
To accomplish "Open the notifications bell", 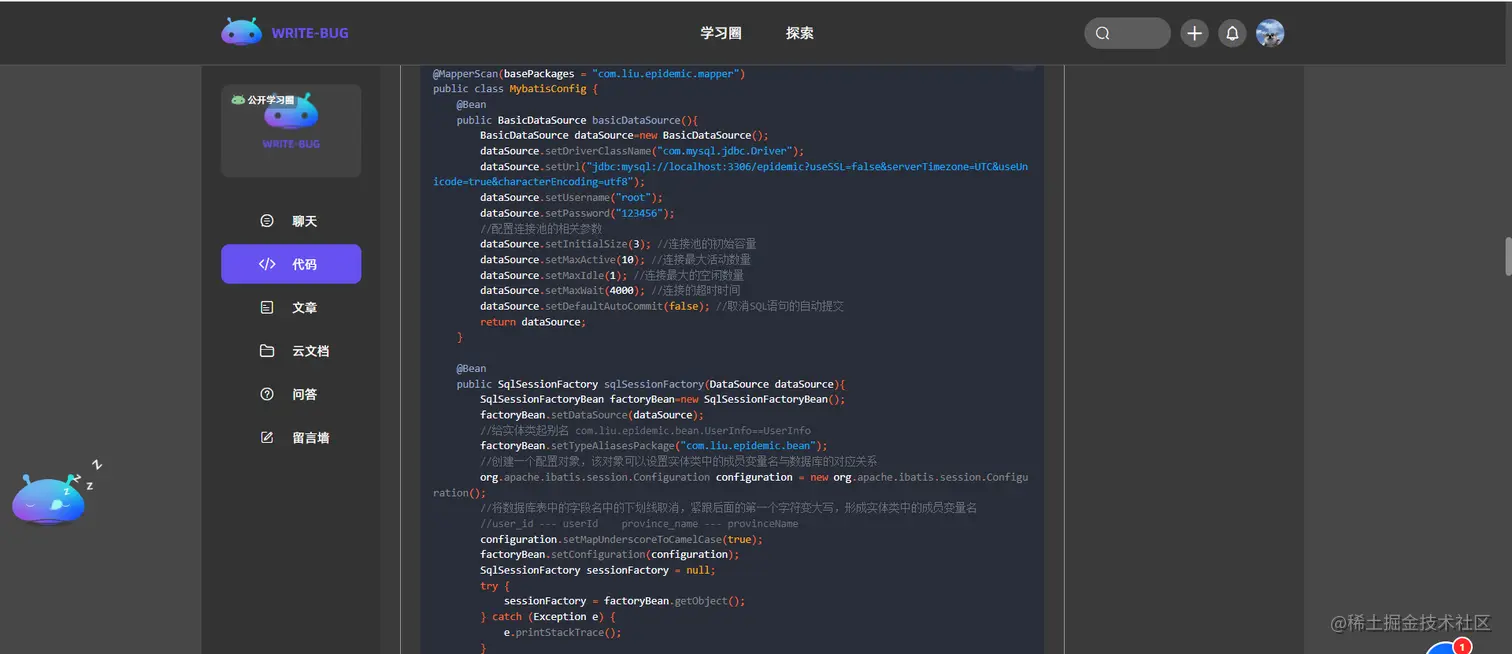I will click(1233, 33).
